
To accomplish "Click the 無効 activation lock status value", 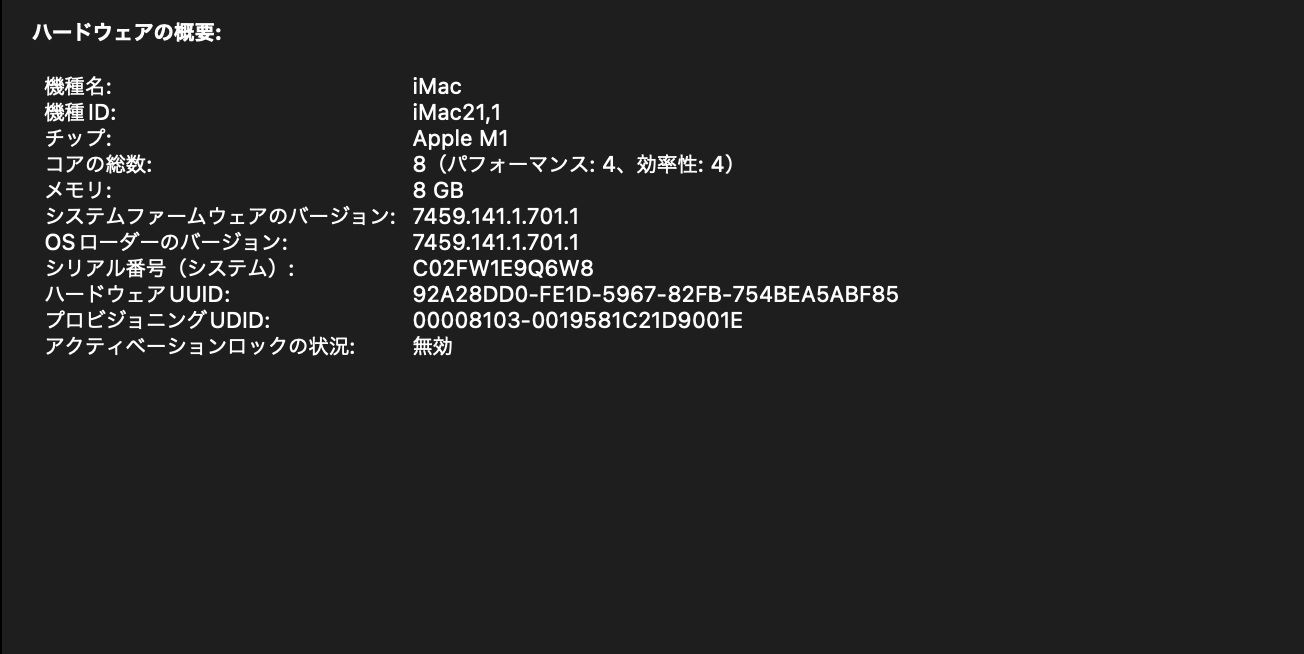I will [x=432, y=346].
